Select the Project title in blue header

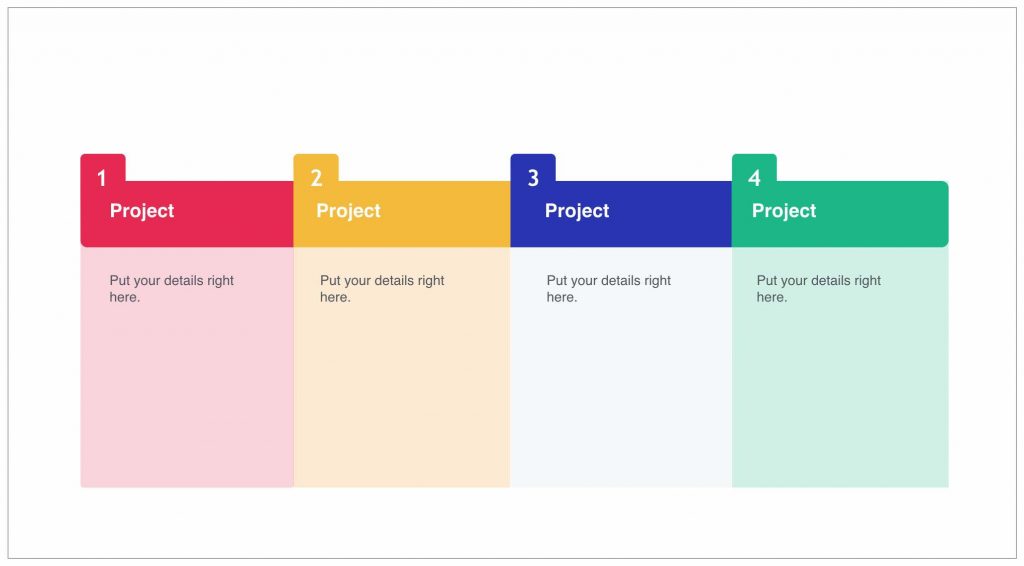coord(577,211)
